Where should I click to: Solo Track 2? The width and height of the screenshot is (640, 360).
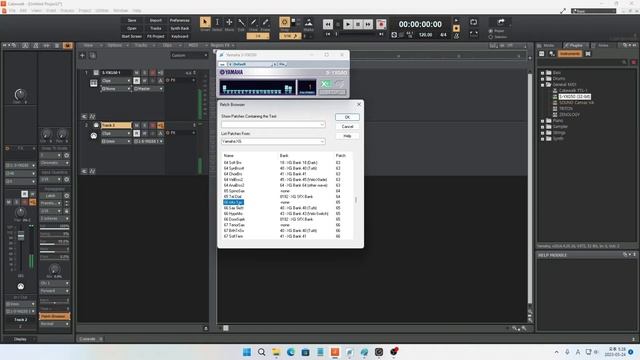144,125
